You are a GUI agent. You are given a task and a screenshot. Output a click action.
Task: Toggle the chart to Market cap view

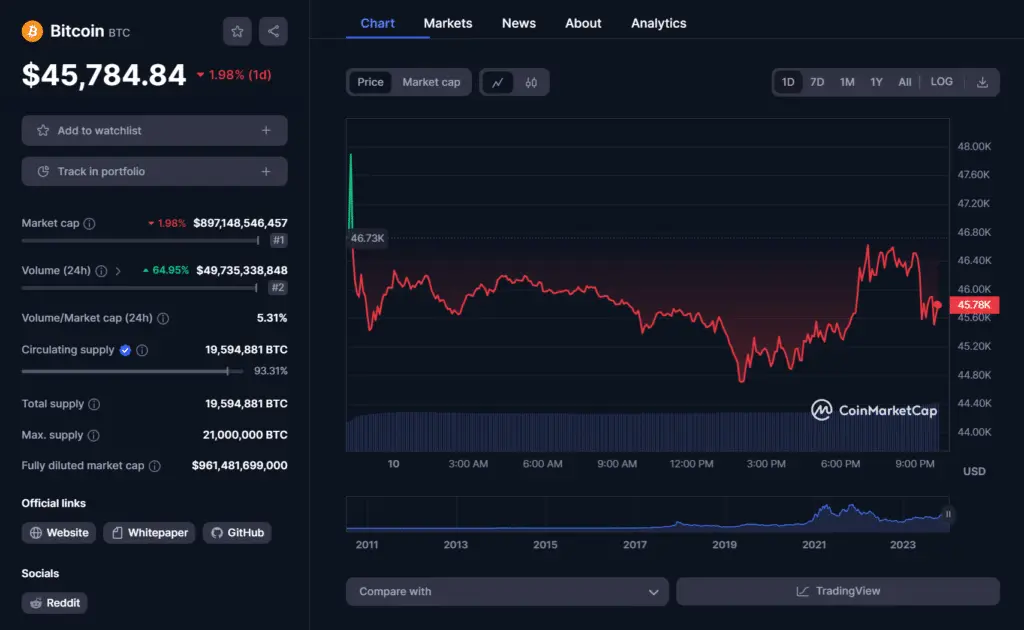[x=430, y=82]
